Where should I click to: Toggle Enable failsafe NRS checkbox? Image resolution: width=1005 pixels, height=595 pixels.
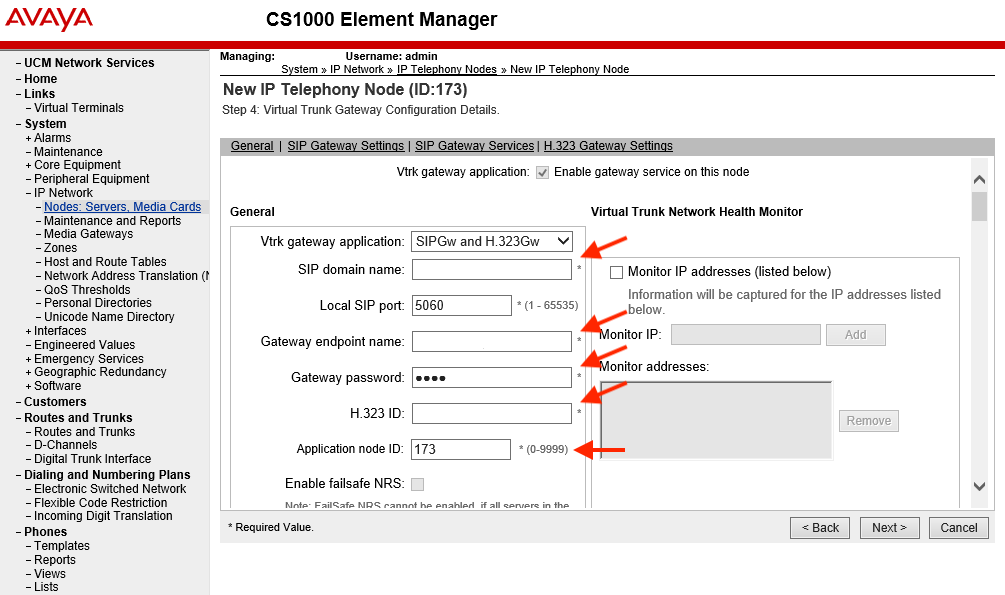coord(417,484)
